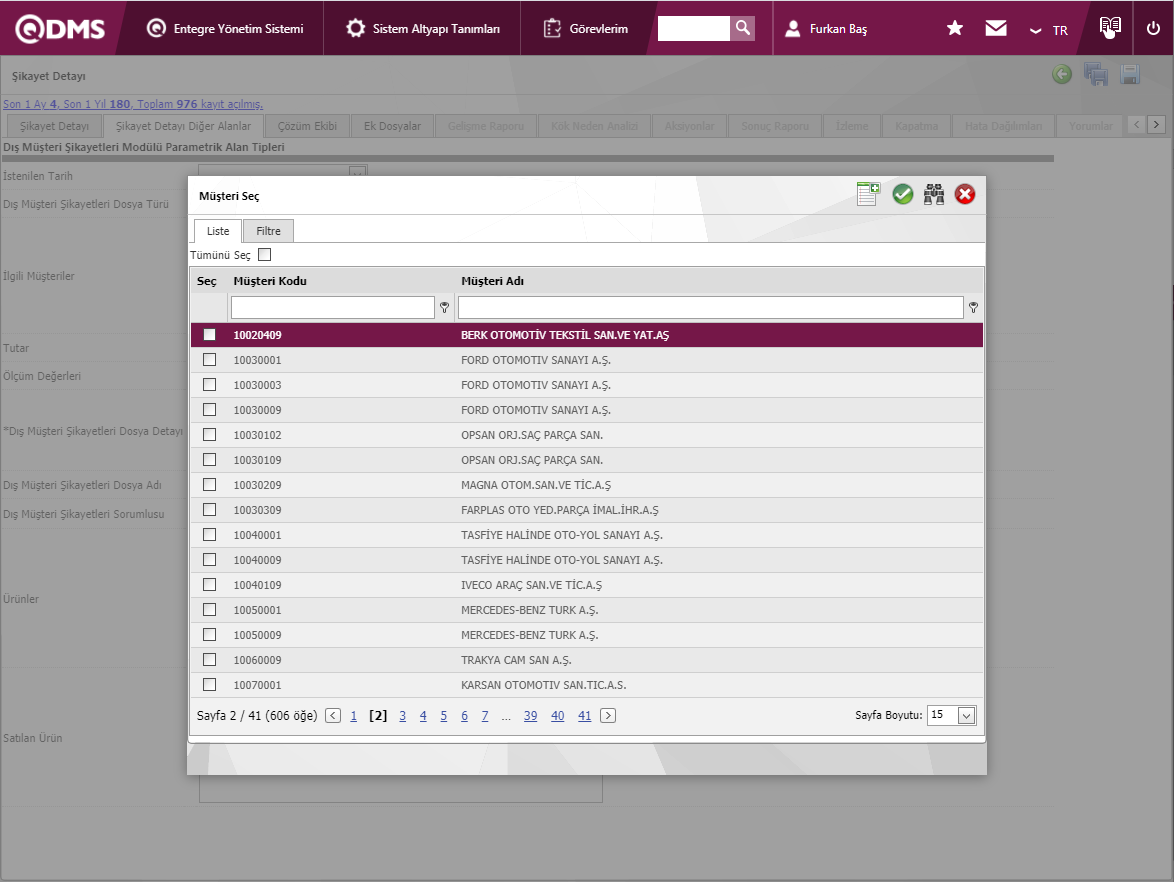Switch to the Filtre tab
1174x882 pixels.
click(268, 231)
